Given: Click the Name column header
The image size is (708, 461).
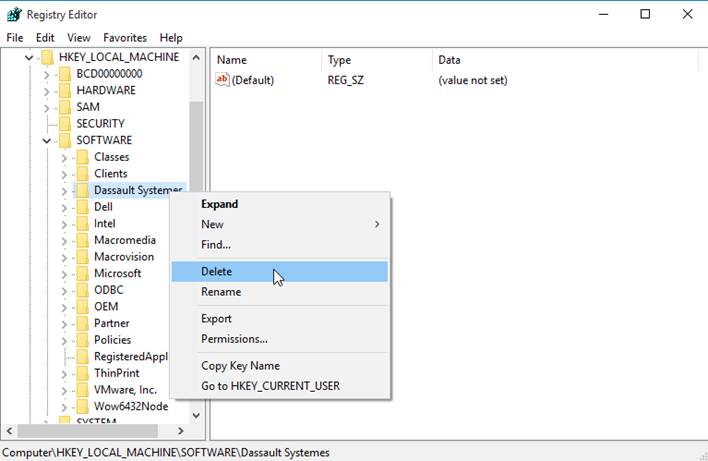Looking at the screenshot, I should point(267,60).
